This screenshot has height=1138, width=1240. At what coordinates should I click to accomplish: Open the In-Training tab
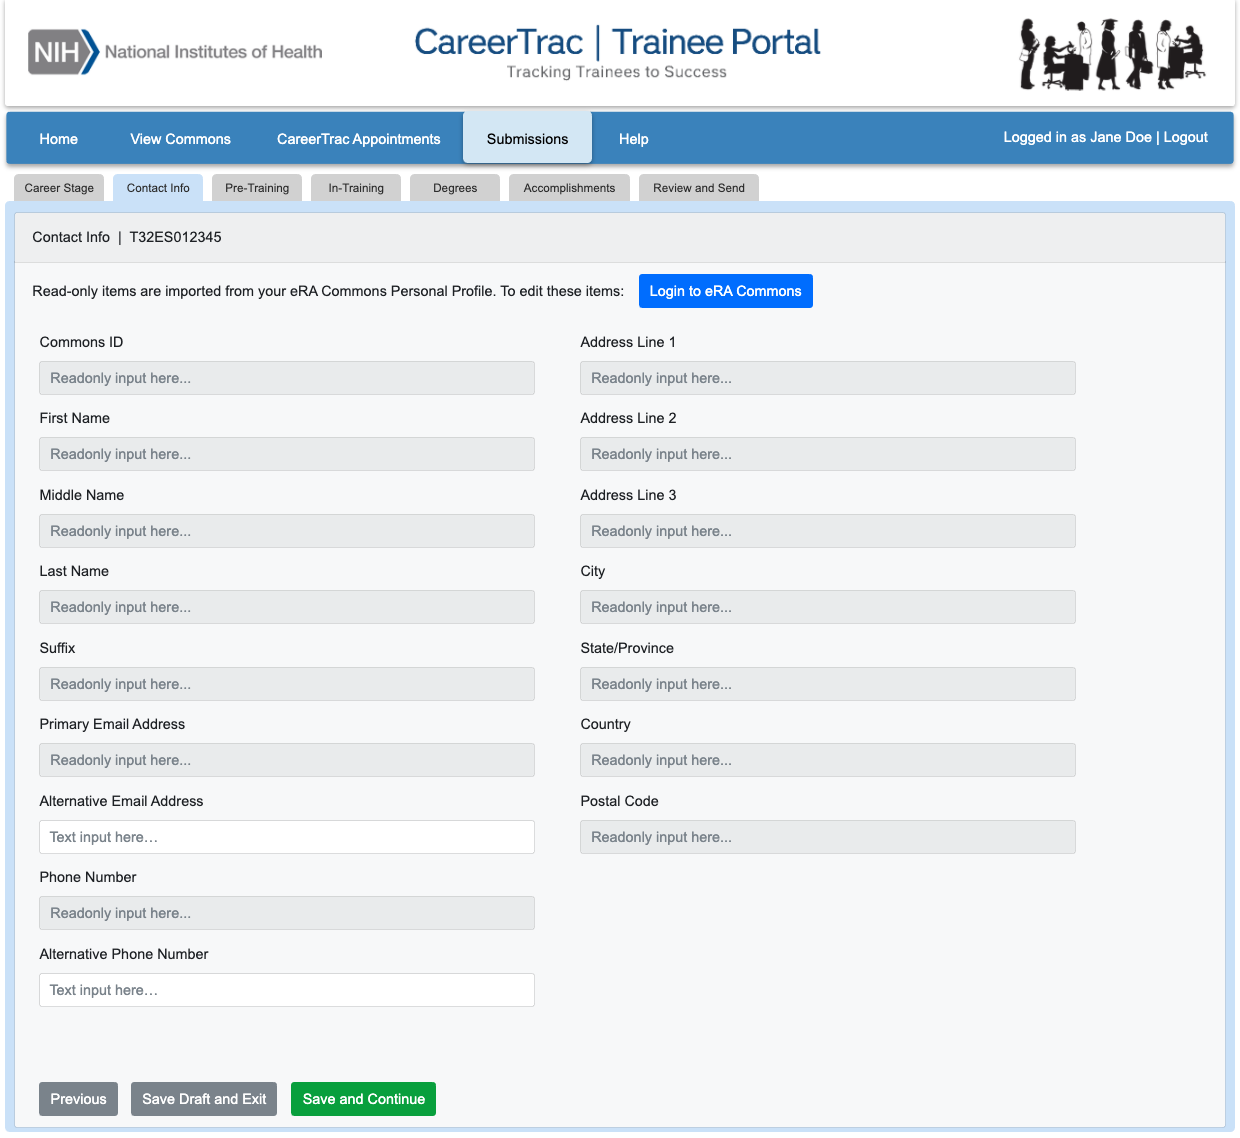click(356, 188)
